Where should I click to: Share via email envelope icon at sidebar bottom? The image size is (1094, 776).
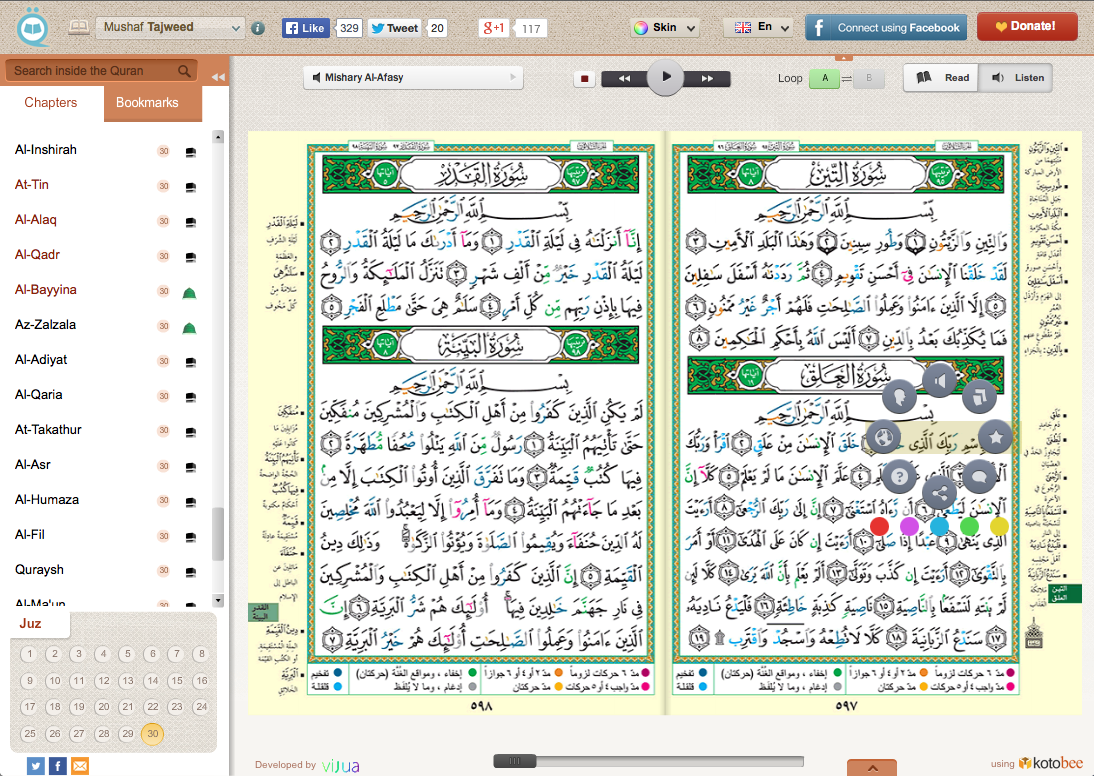coord(80,766)
